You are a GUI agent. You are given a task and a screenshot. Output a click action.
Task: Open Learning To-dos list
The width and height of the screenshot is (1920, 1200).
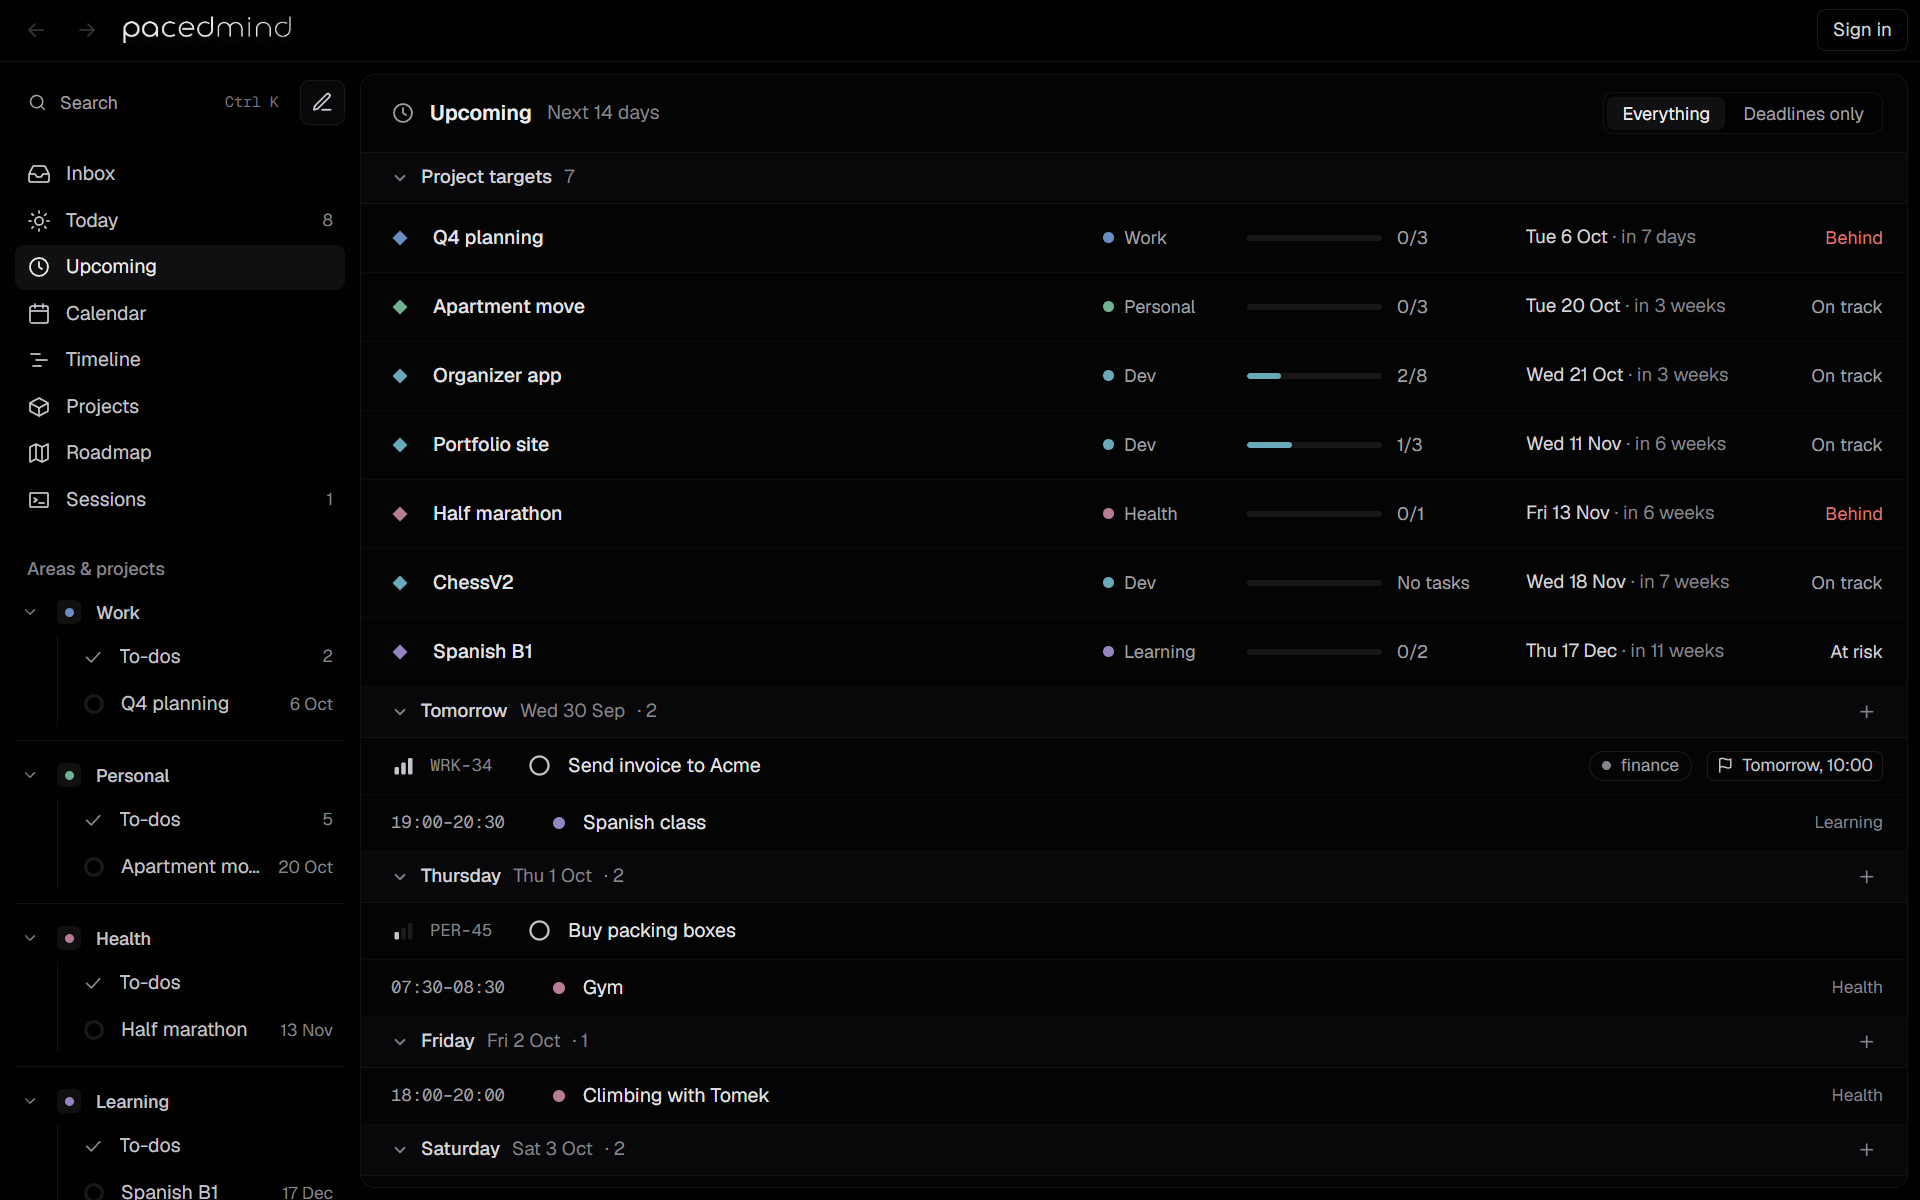click(208, 1146)
